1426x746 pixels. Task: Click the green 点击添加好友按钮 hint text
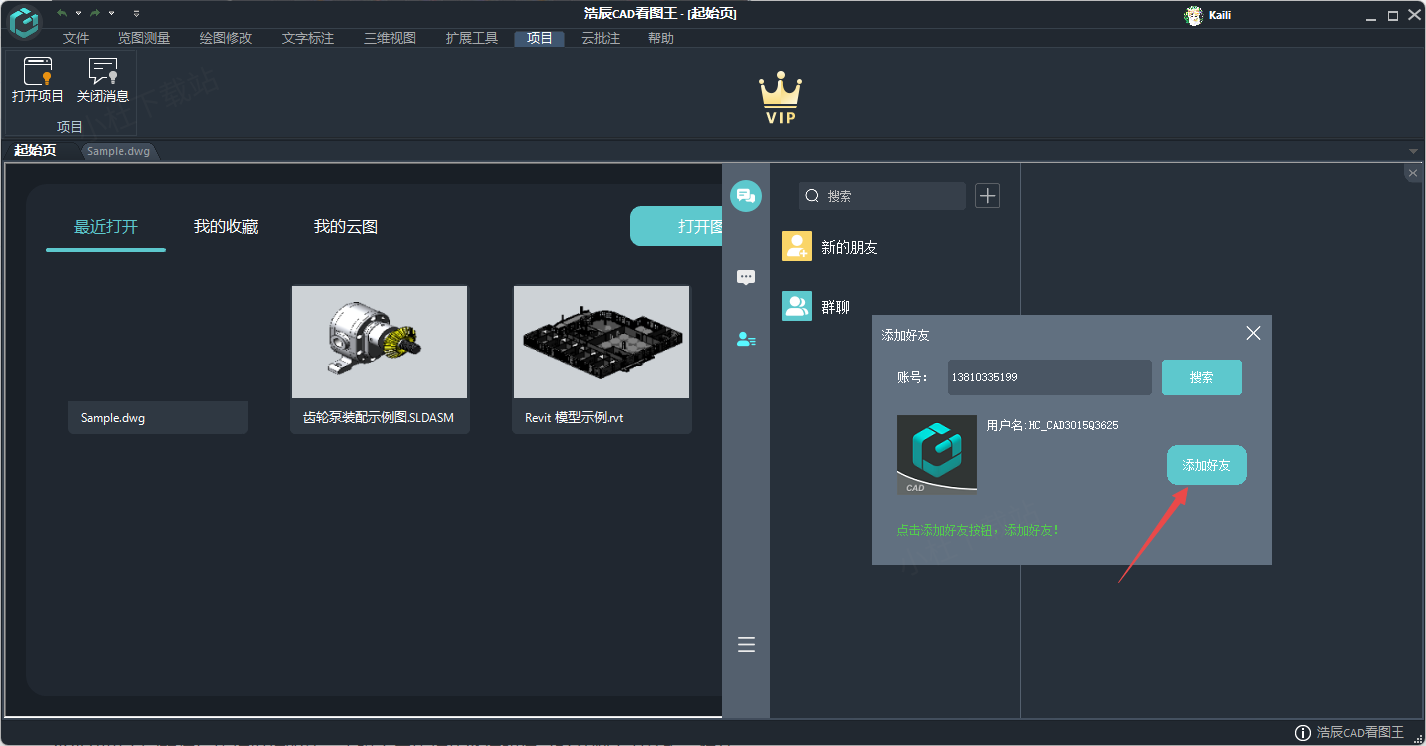[x=977, y=530]
